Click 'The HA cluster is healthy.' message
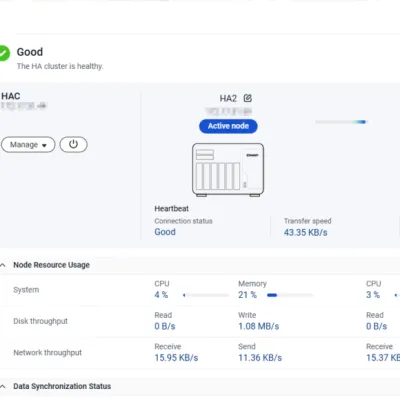 60,66
